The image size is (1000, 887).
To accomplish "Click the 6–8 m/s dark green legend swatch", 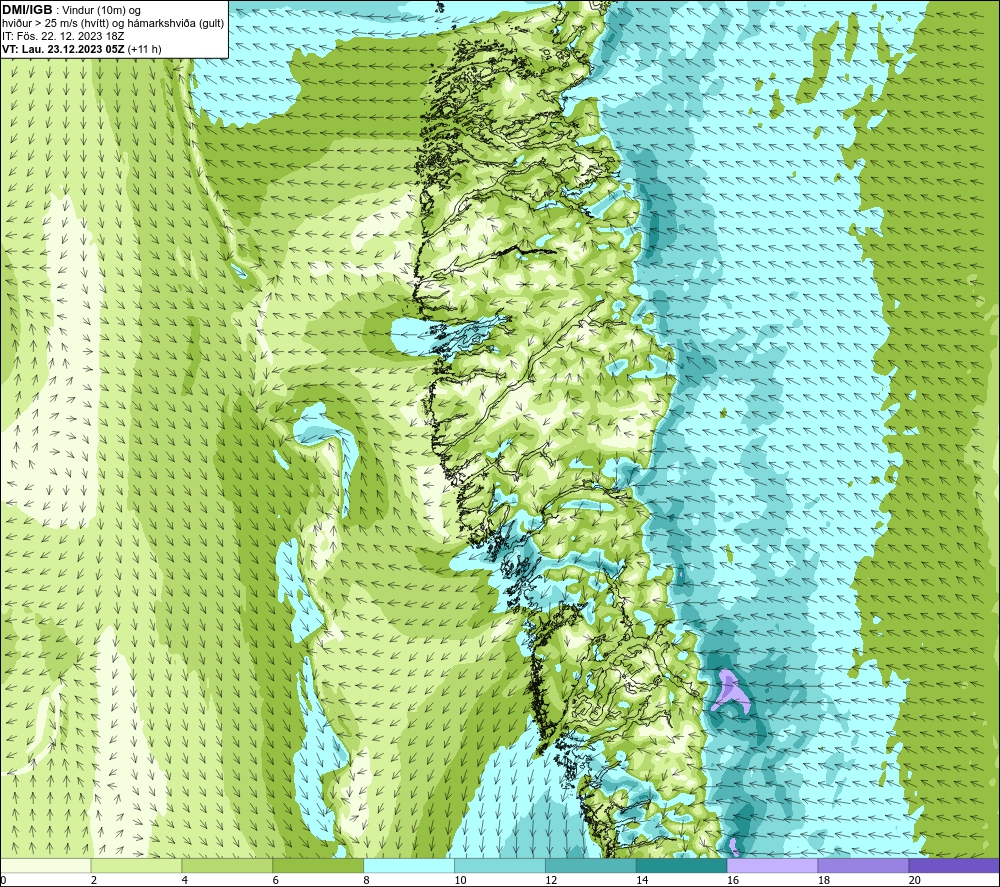I will coord(318,865).
